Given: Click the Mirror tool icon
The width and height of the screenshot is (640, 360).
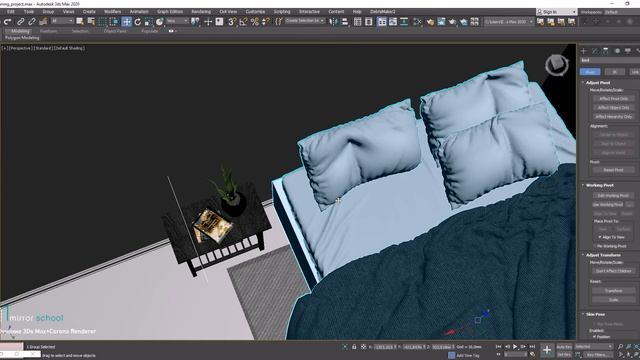Looking at the screenshot, I should 333,22.
